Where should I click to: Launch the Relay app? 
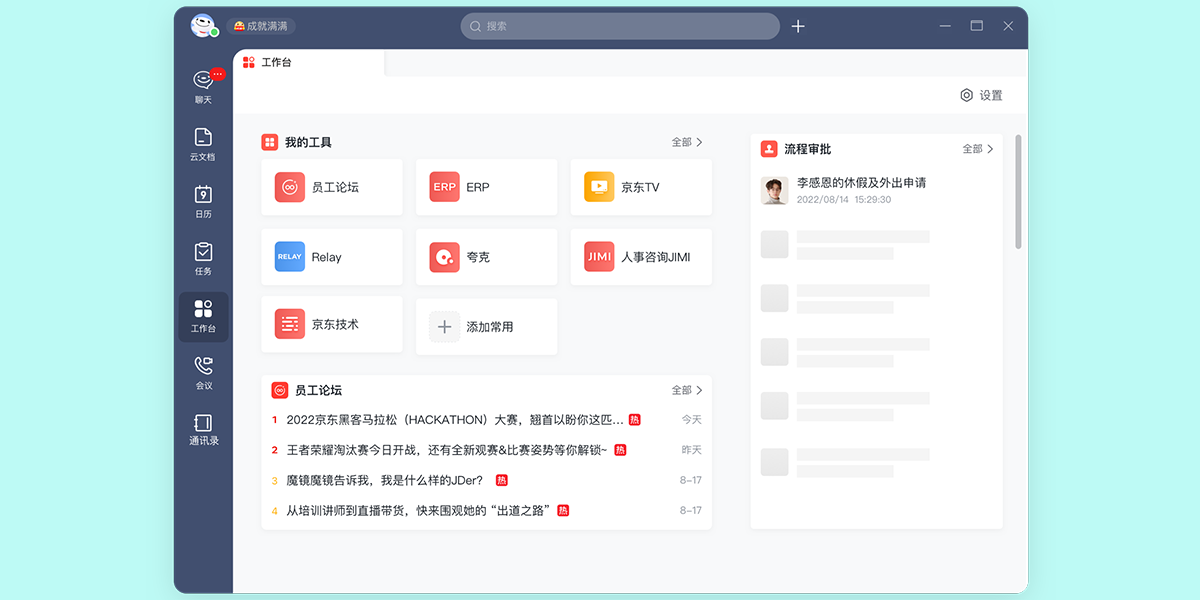331,257
